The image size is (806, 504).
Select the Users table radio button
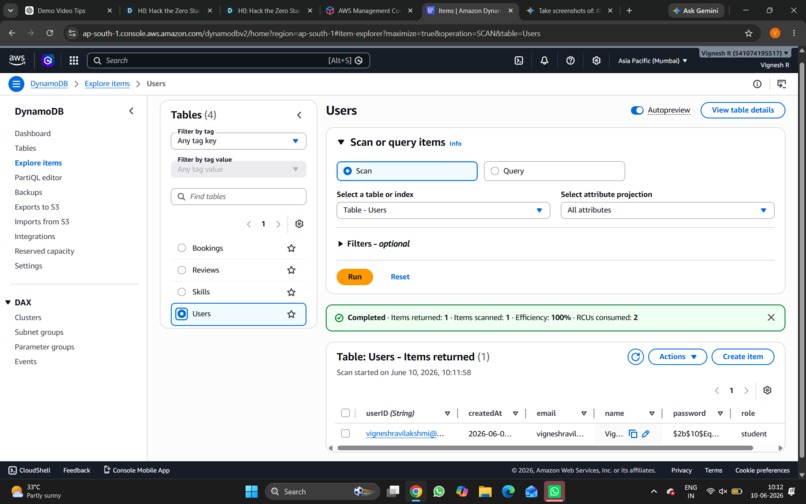181,314
